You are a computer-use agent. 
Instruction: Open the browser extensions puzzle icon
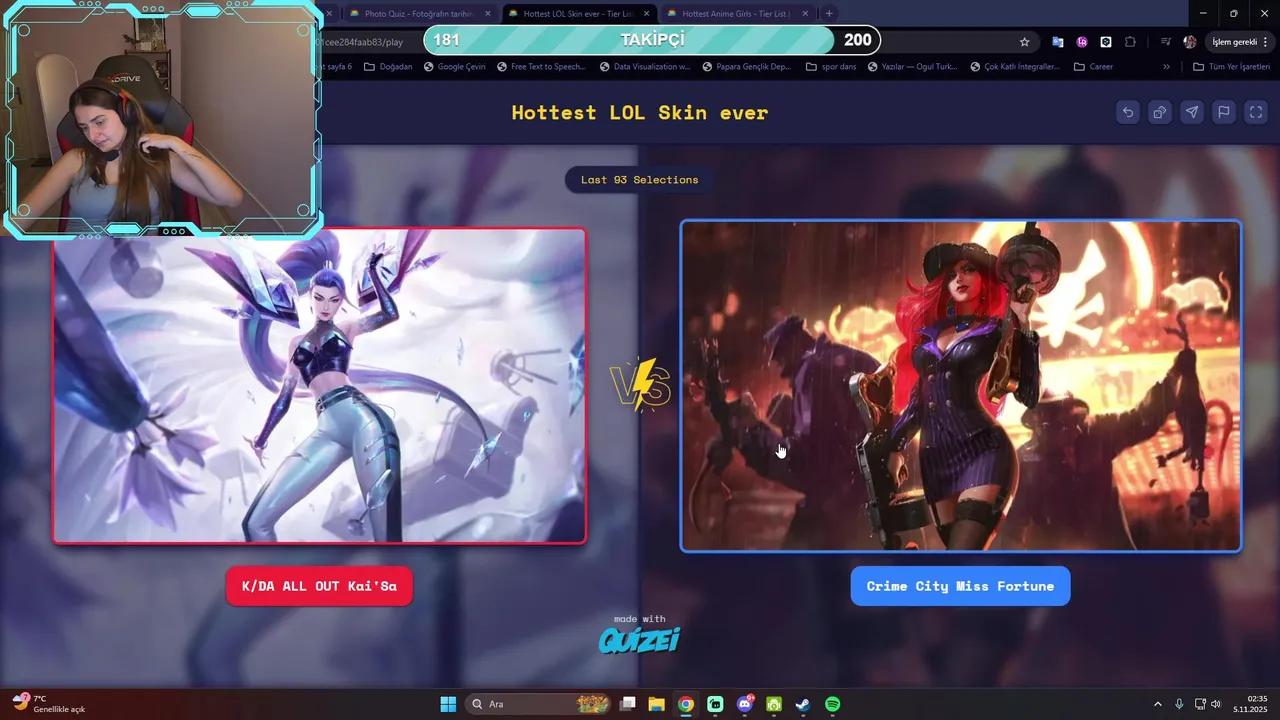[1130, 42]
